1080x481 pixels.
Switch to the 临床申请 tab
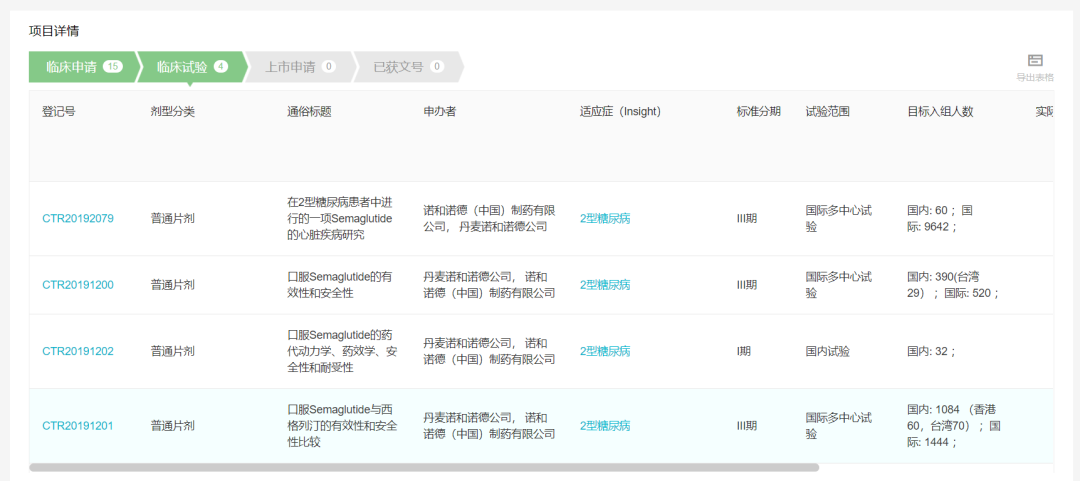(x=83, y=67)
